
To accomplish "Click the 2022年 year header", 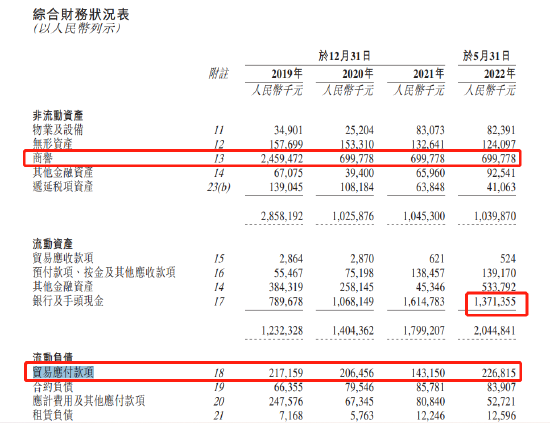I will (499, 74).
